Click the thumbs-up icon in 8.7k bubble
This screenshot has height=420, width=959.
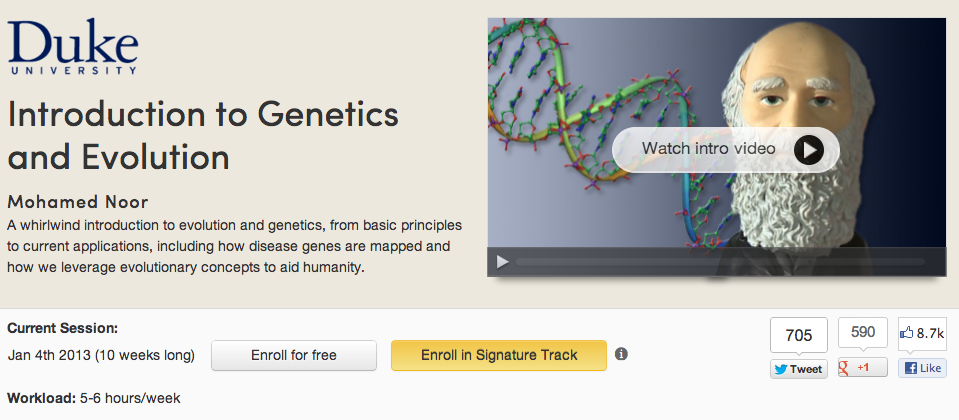click(908, 333)
